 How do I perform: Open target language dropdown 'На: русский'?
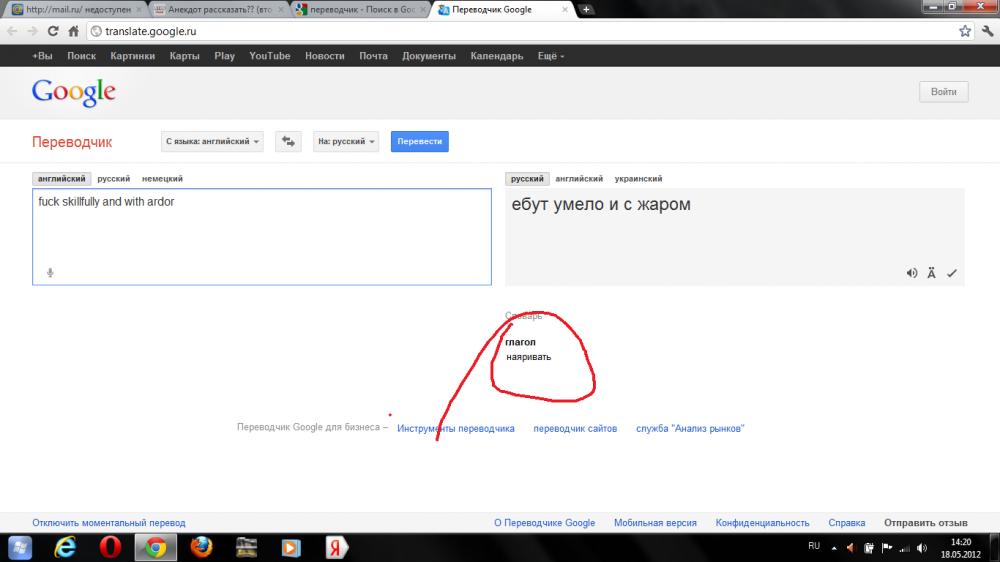pyautogui.click(x=346, y=142)
